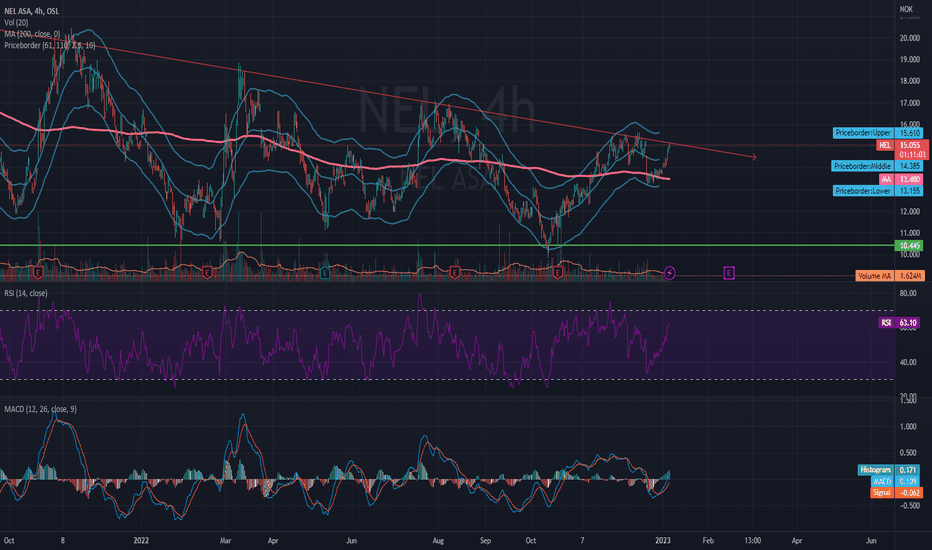Click the Signal -0.062 label
The height and width of the screenshot is (550, 932).
897,492
